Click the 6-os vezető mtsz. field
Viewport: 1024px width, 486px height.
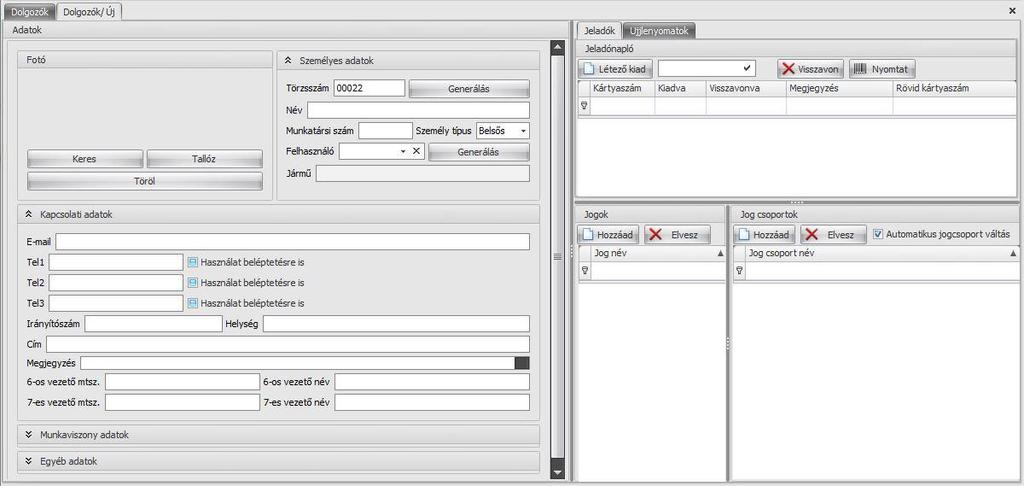tap(182, 381)
